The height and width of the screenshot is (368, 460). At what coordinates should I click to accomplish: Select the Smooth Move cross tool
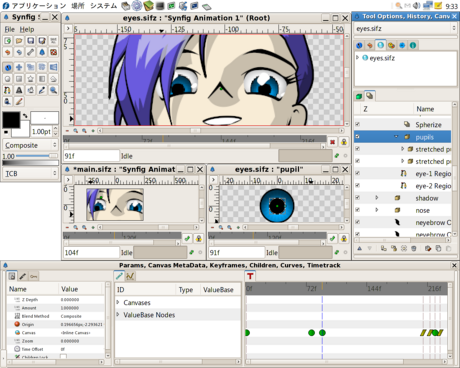click(19, 68)
